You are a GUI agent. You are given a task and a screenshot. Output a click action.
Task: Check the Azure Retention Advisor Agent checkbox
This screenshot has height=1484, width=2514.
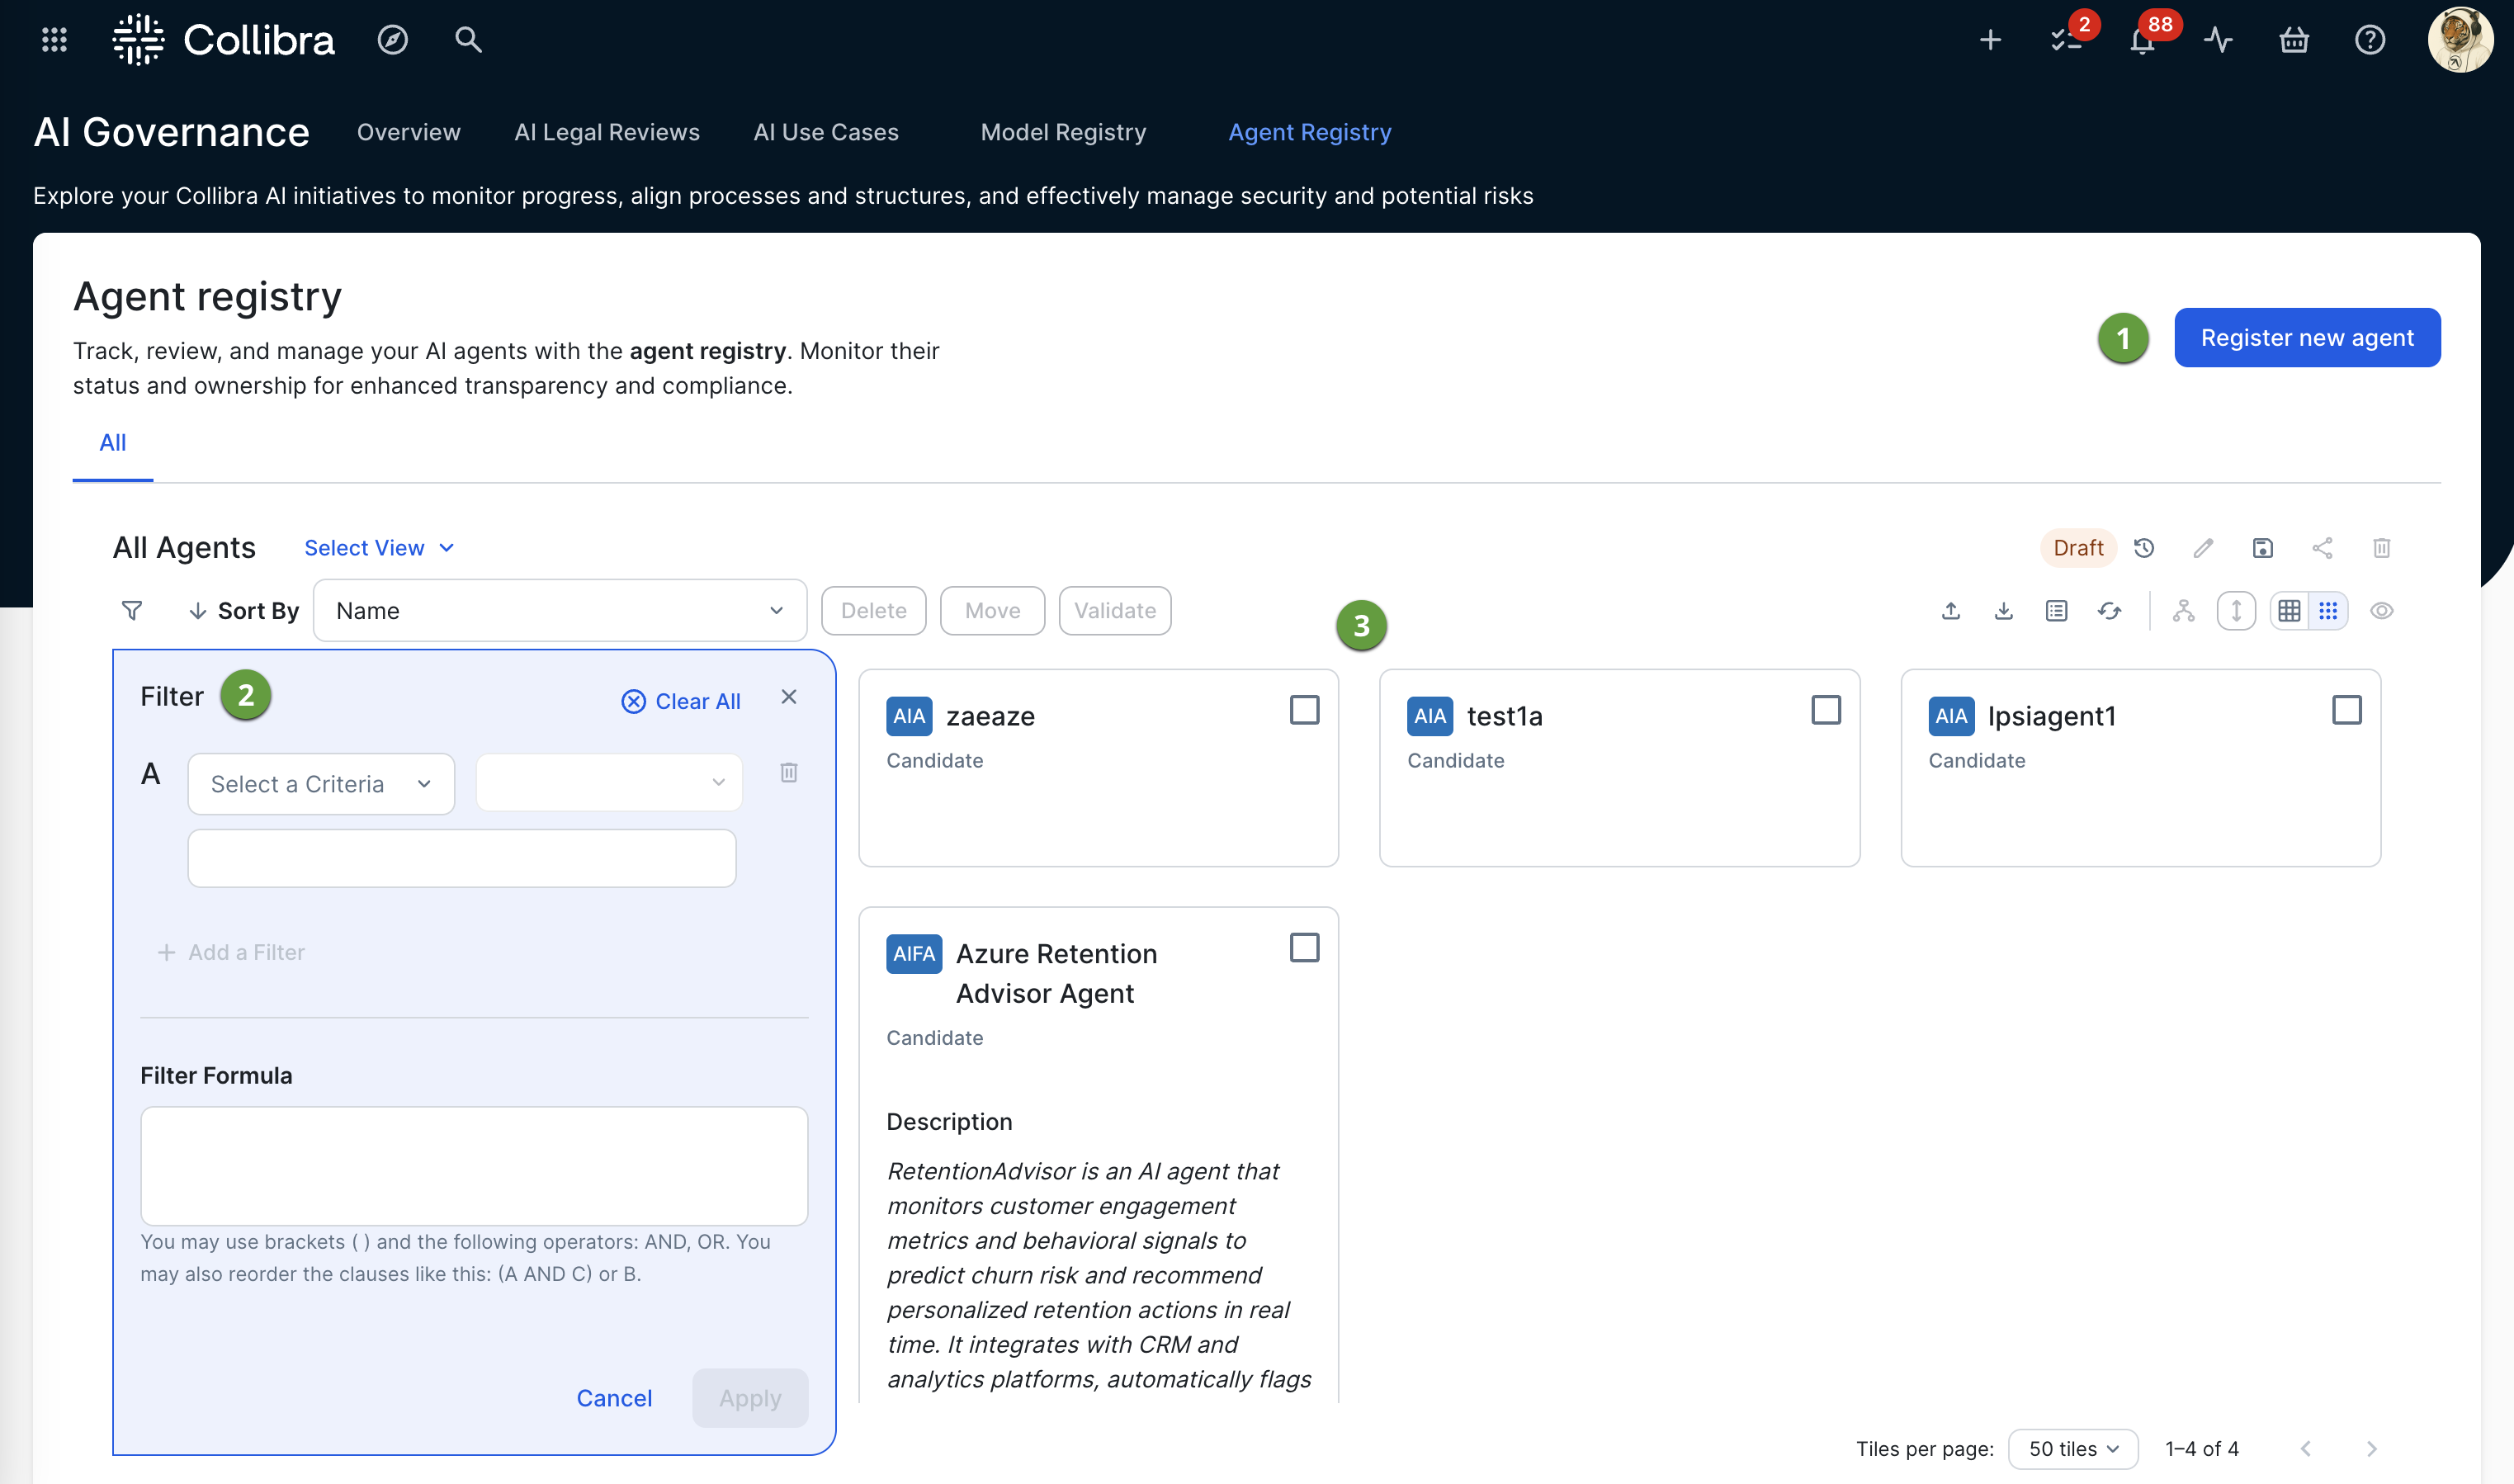(x=1305, y=948)
